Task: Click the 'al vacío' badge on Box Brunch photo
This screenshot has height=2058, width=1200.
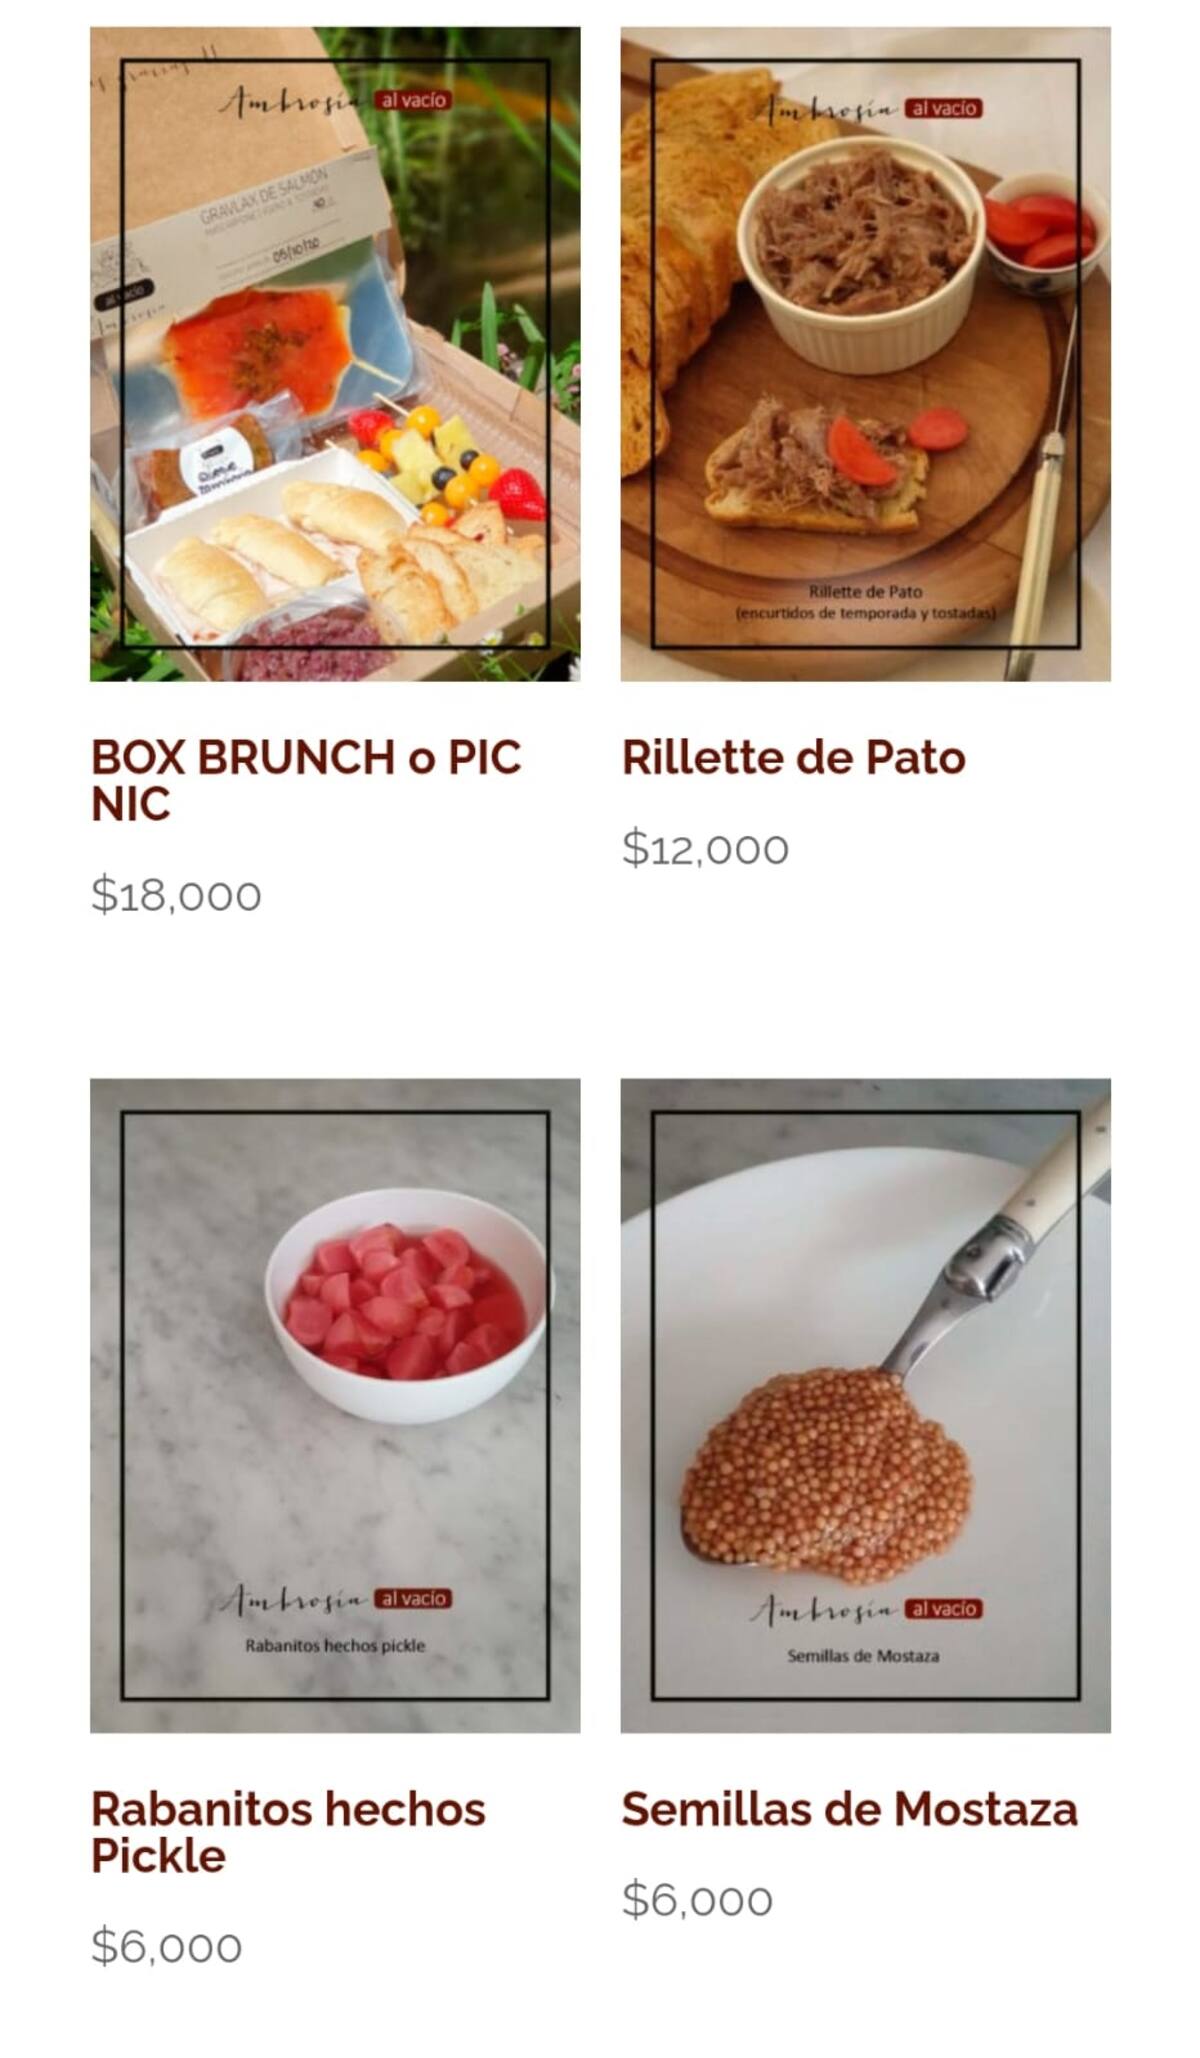Action: 413,100
